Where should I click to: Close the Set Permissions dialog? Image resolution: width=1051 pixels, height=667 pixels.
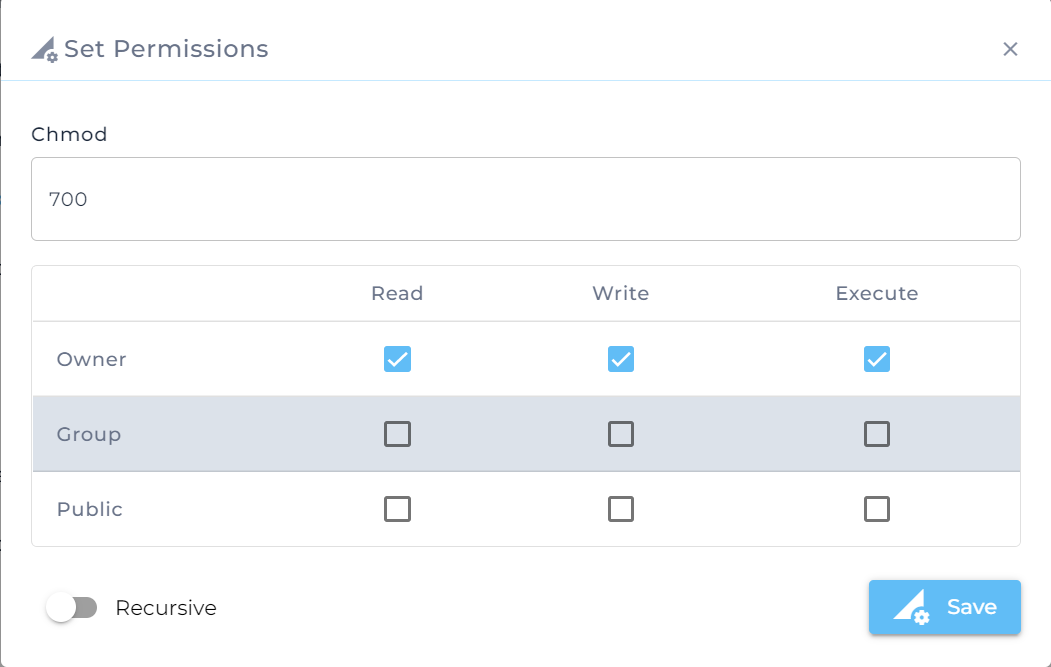(1010, 49)
